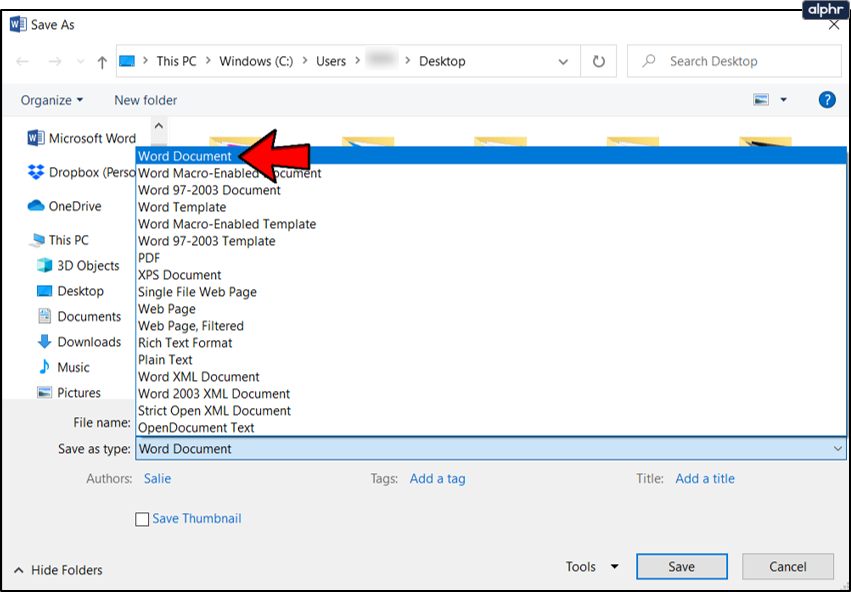Open Dropbox in navigation pane
The width and height of the screenshot is (851, 592).
tap(81, 173)
